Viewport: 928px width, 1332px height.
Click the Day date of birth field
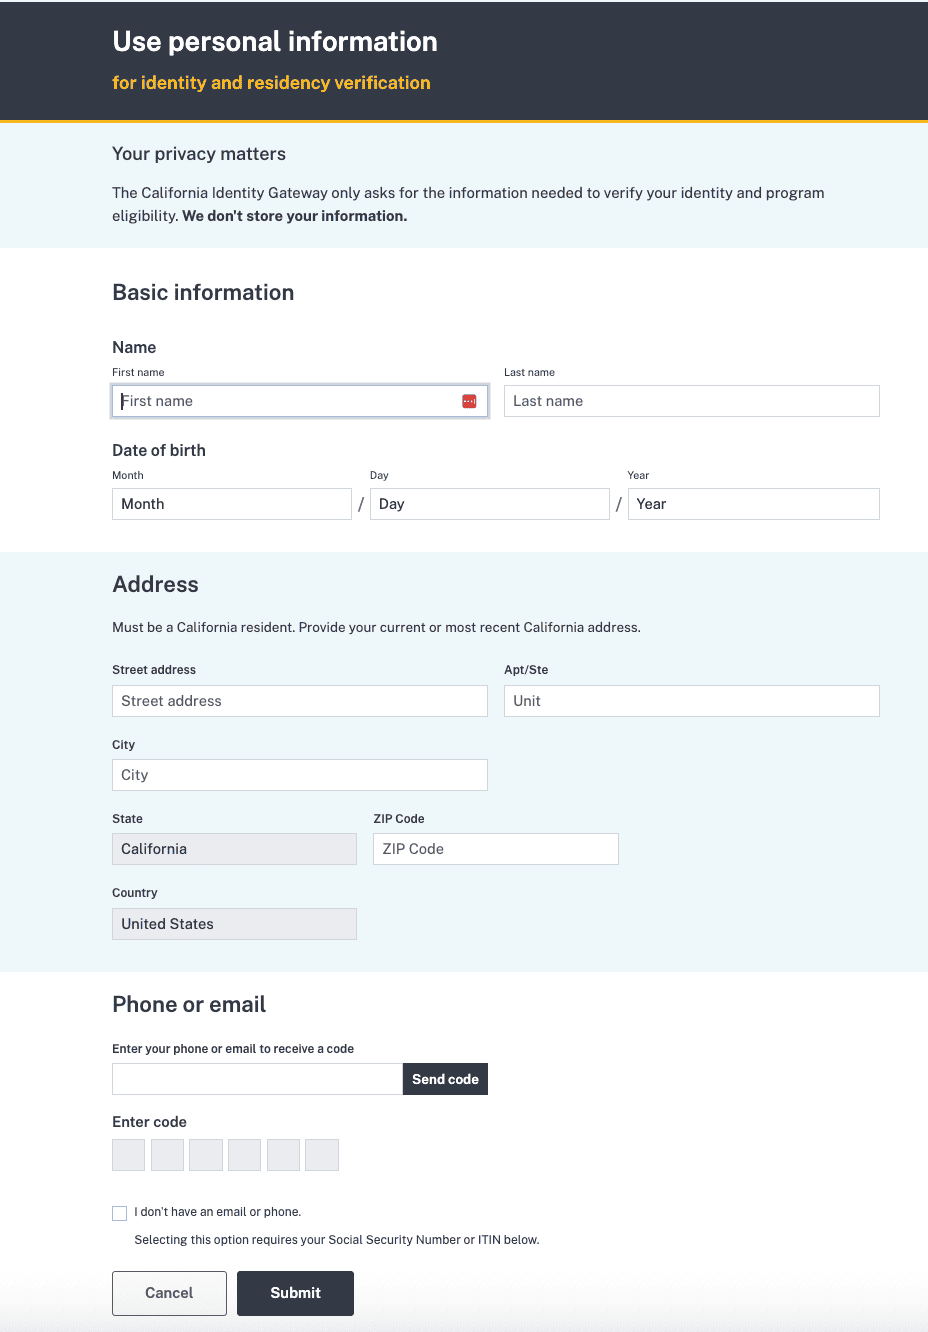click(489, 504)
